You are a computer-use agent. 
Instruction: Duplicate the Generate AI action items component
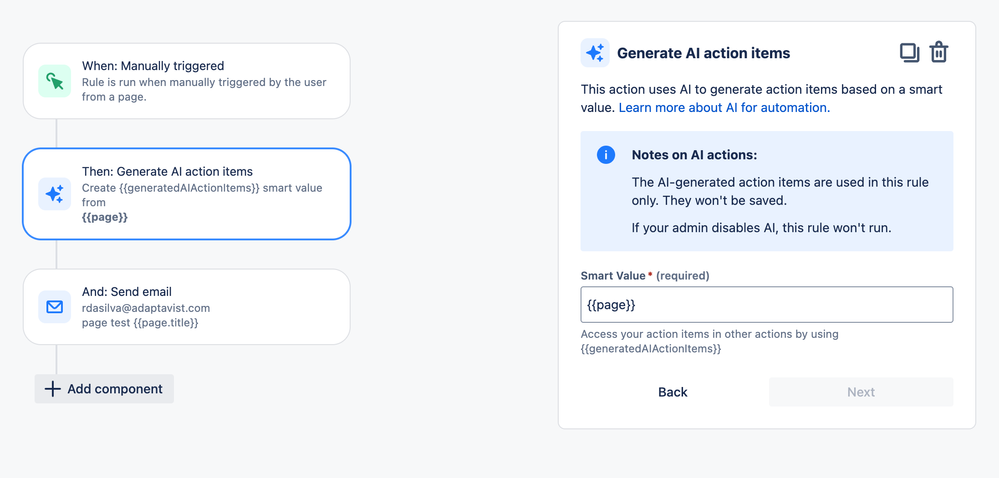coord(909,53)
